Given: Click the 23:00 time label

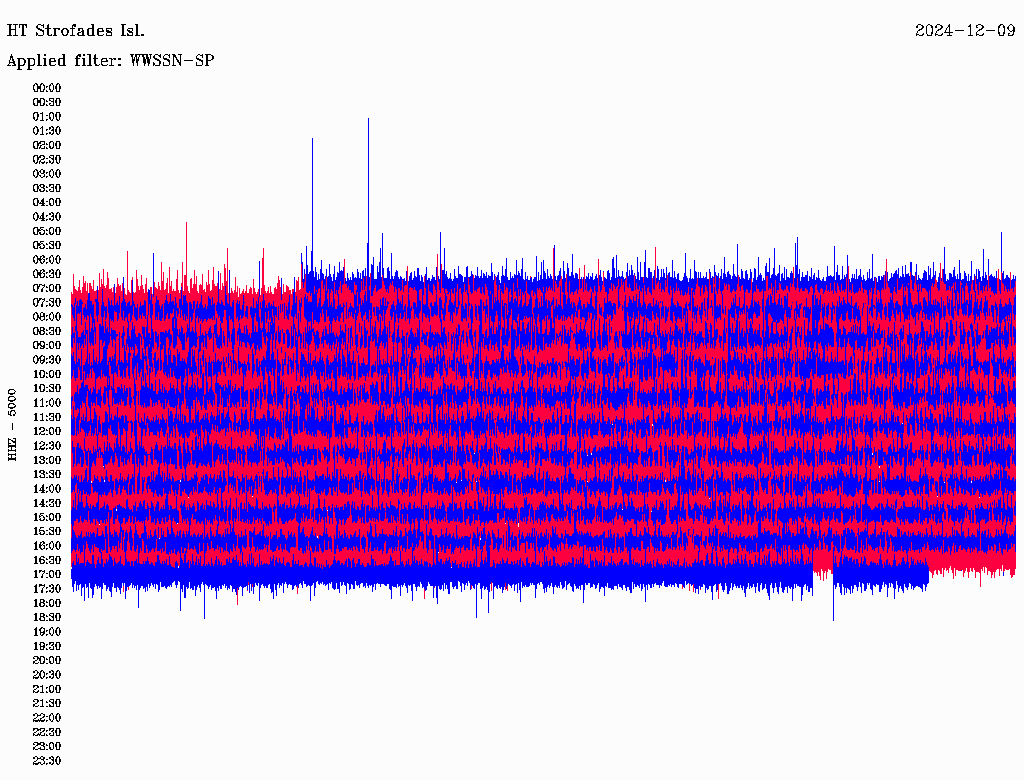Looking at the screenshot, I should (x=47, y=746).
